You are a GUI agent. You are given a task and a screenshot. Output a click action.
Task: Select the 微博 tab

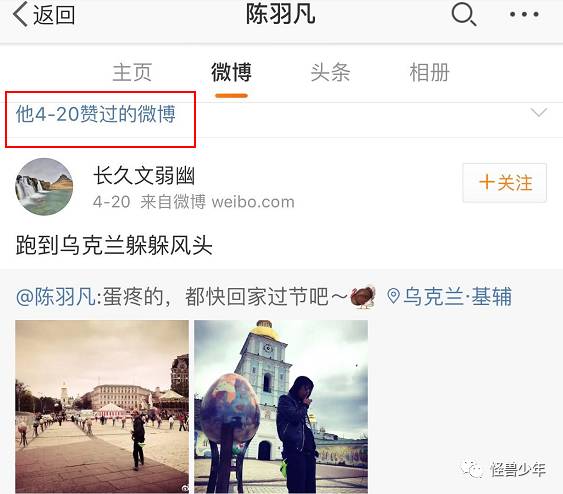(x=231, y=72)
